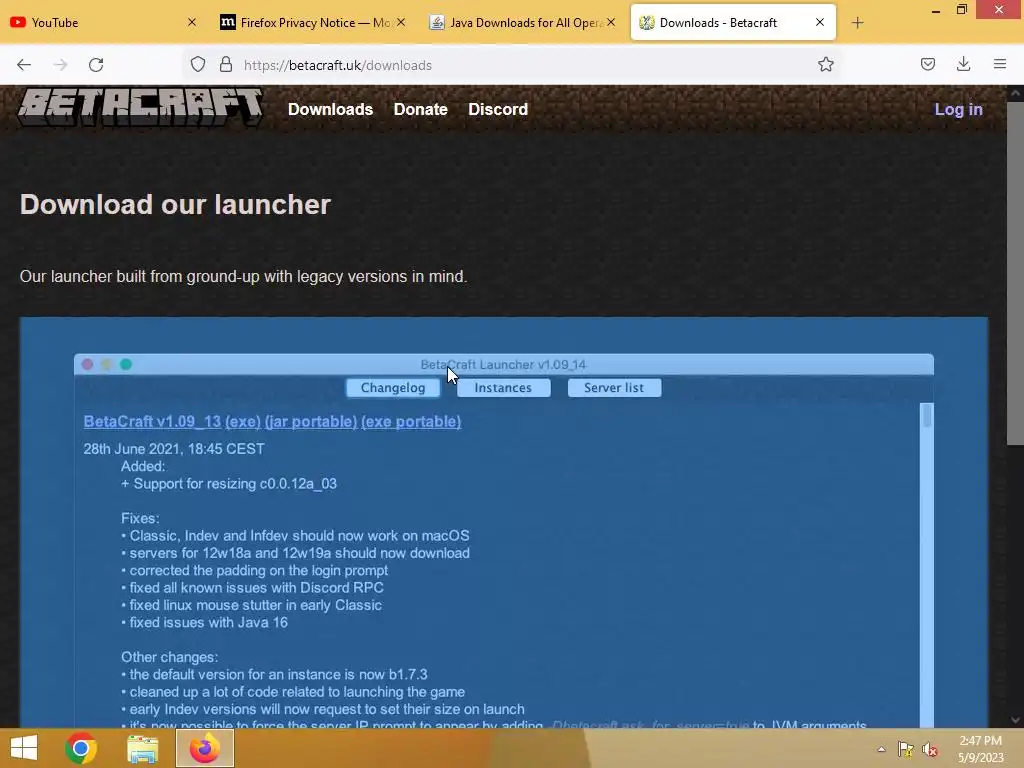Click yellow dot on launcher preview
Image resolution: width=1024 pixels, height=768 pixels.
click(107, 364)
